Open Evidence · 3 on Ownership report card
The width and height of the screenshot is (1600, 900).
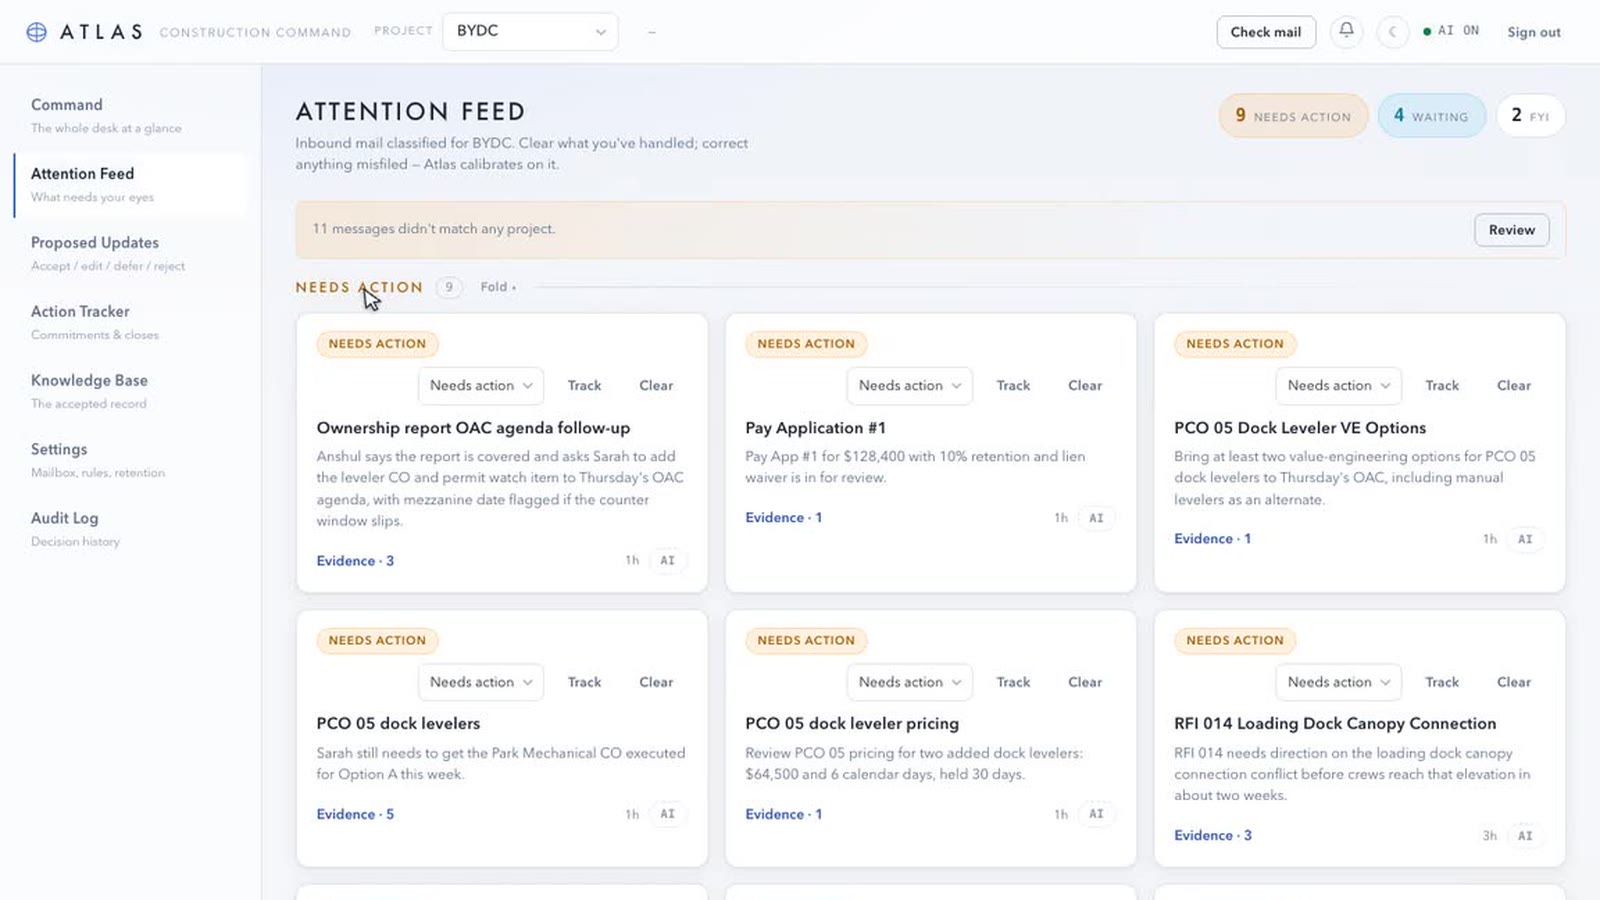355,561
